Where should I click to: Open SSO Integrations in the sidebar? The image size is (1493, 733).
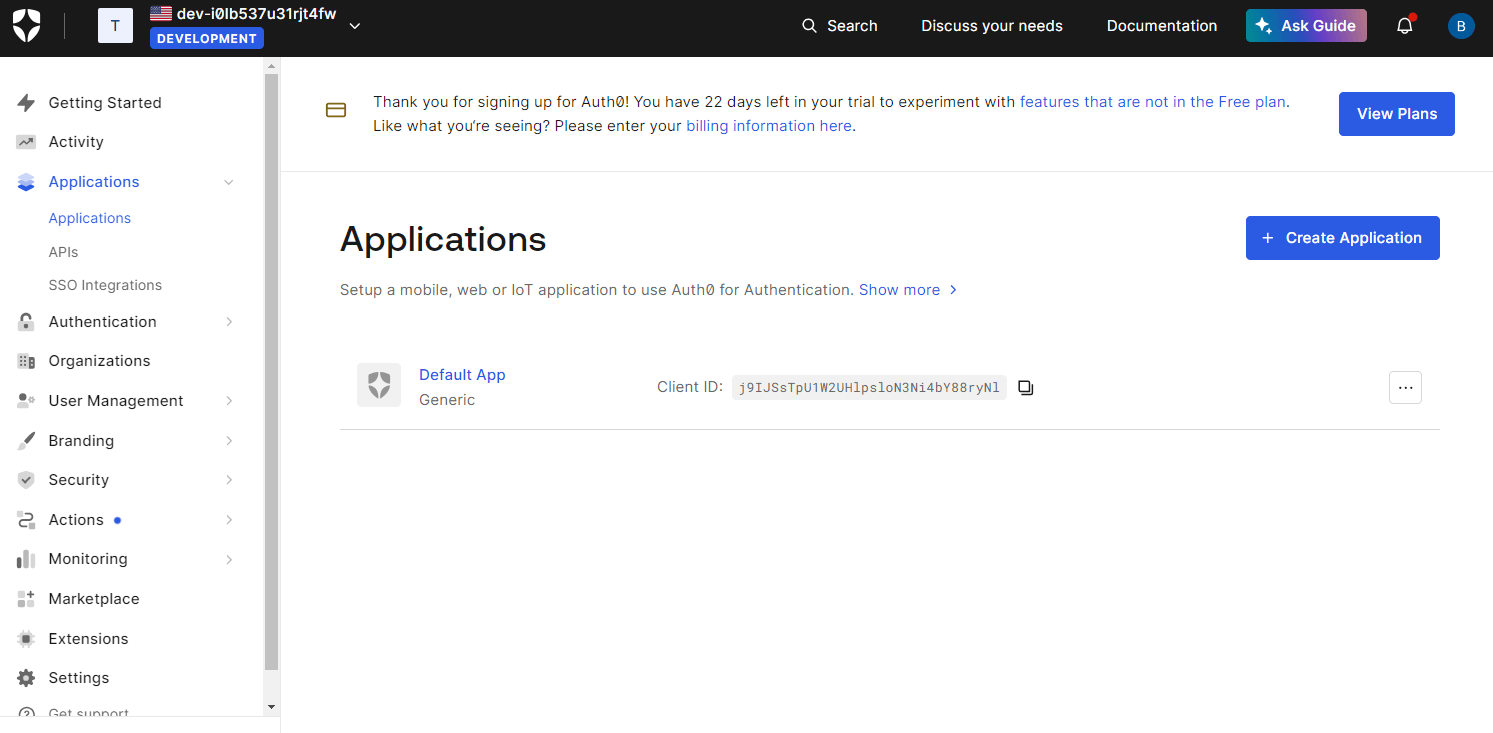pos(105,285)
